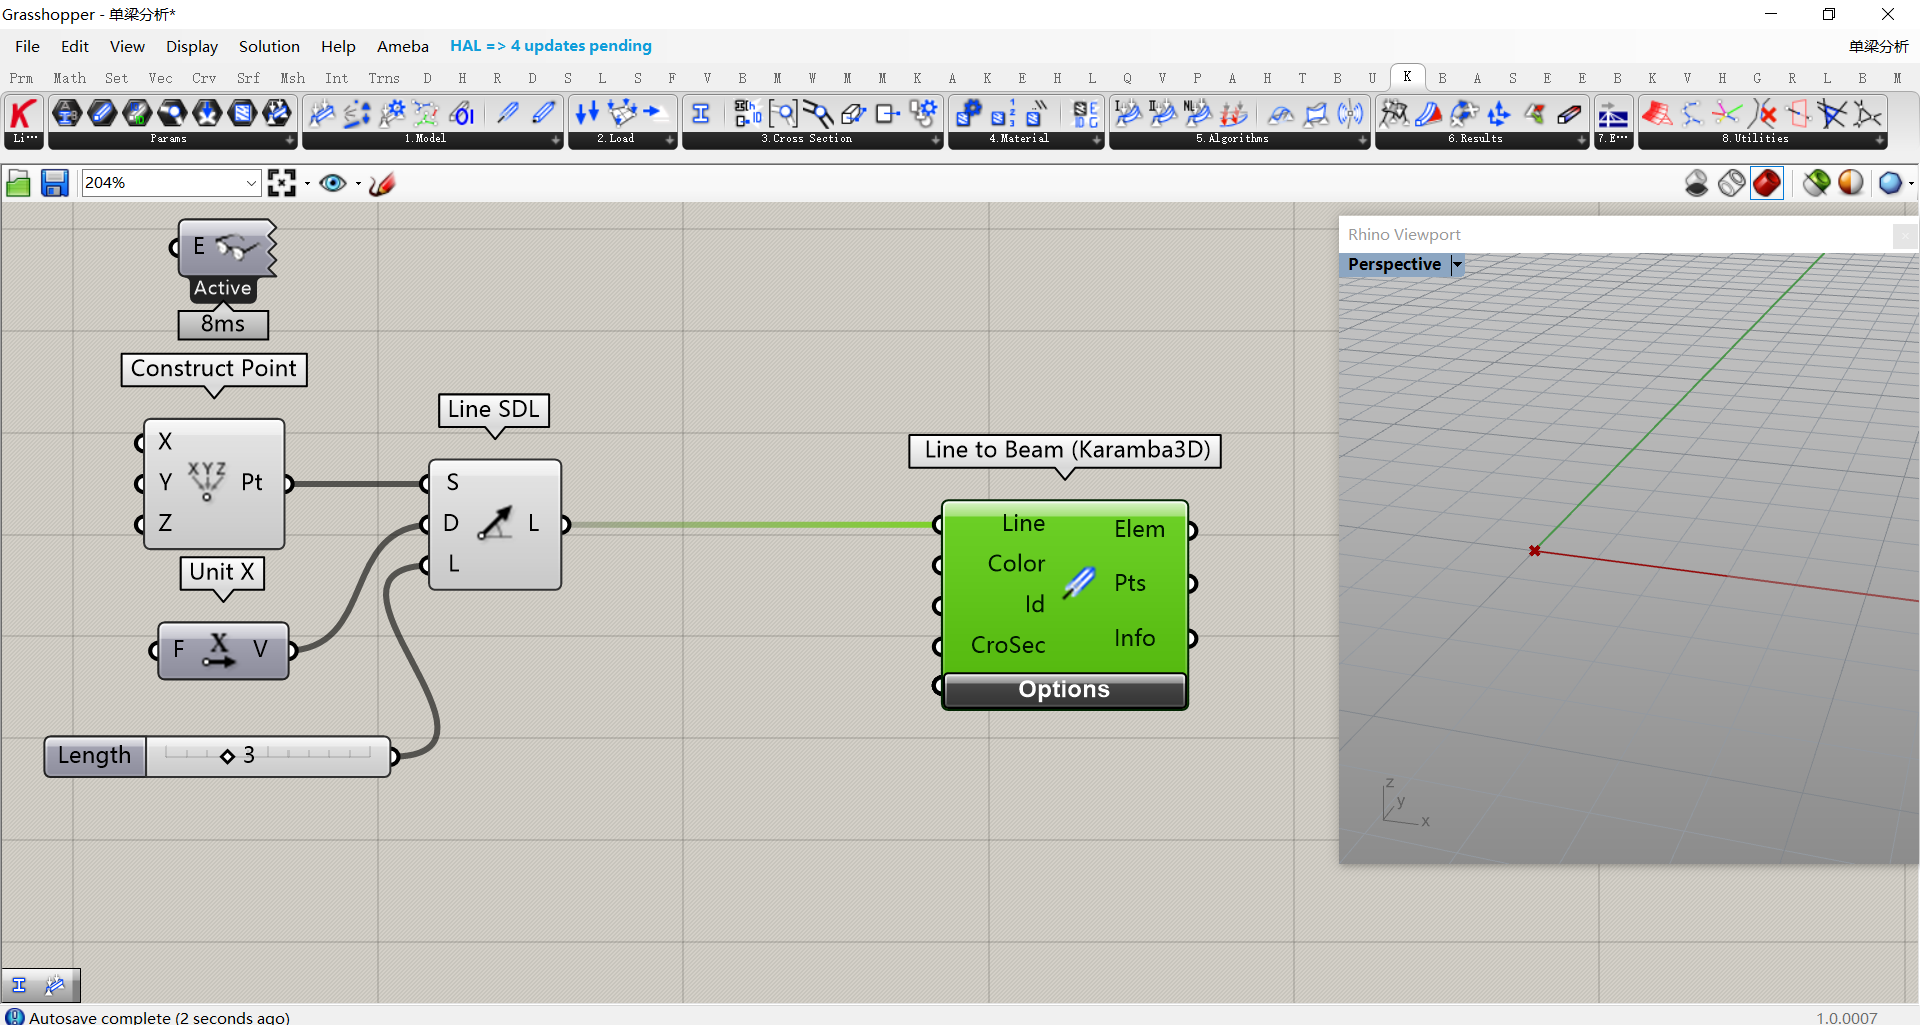This screenshot has height=1025, width=1920.
Task: Enable shaded preview red cylinder mode
Action: pyautogui.click(x=1767, y=183)
